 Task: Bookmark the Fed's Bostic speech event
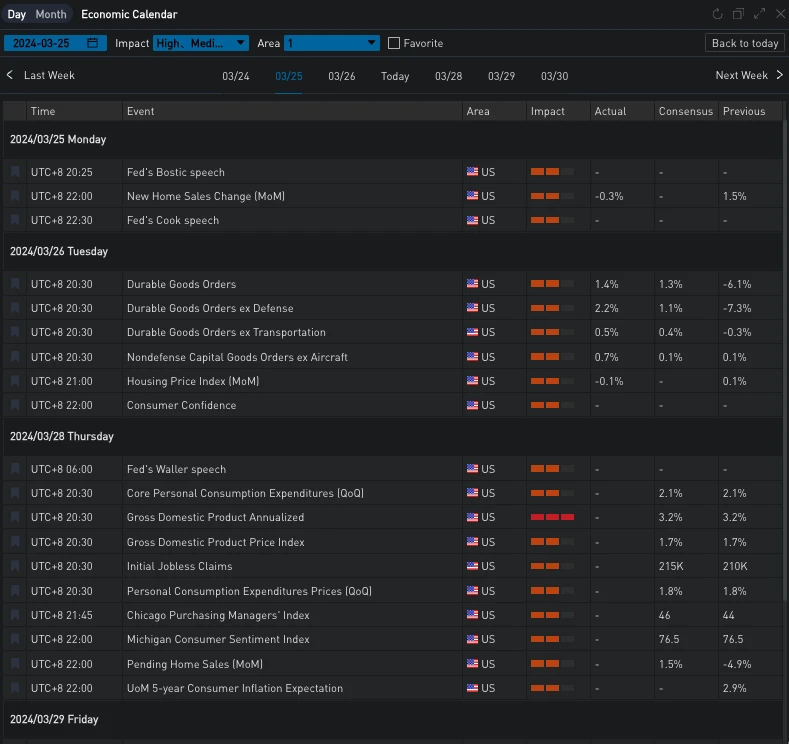tap(15, 172)
